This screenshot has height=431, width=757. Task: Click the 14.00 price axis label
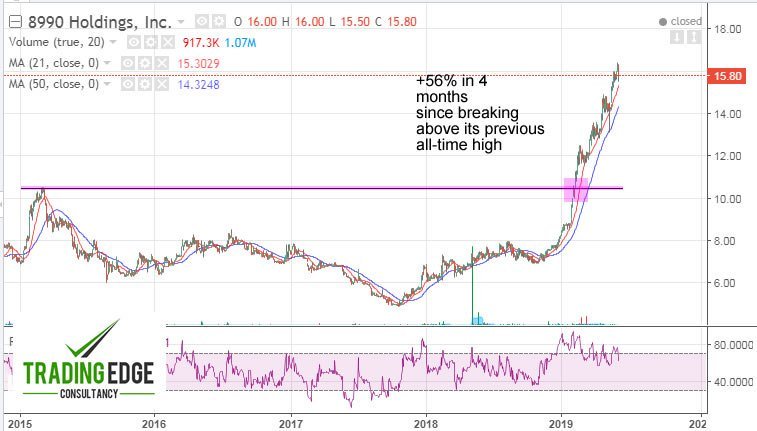tap(728, 114)
